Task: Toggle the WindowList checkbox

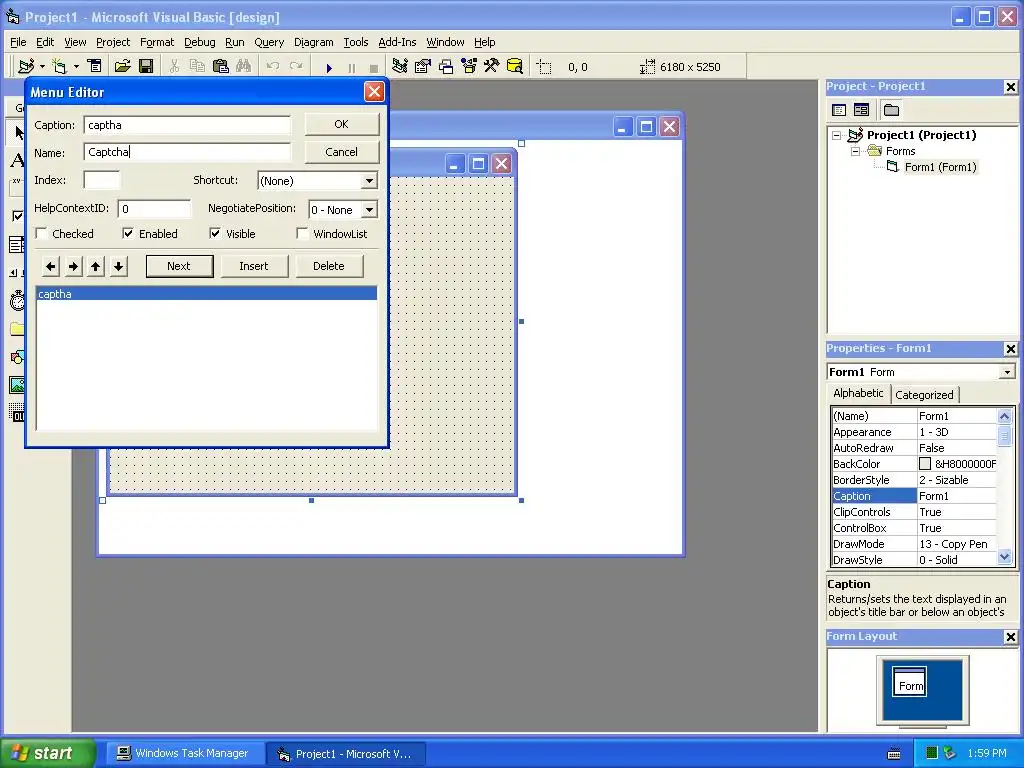Action: [x=302, y=234]
